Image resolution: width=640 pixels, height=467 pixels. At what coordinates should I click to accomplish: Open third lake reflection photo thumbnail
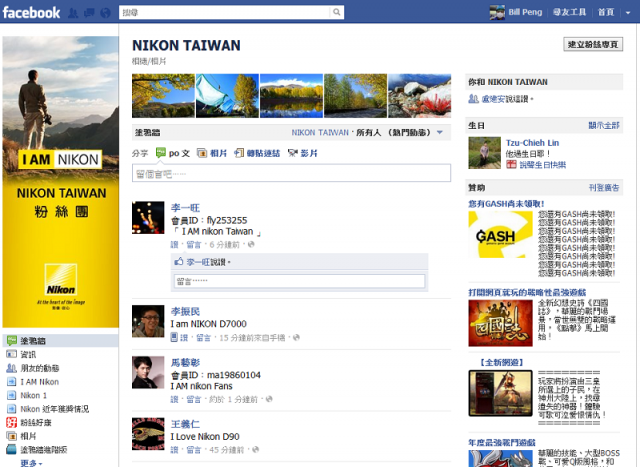pos(291,96)
